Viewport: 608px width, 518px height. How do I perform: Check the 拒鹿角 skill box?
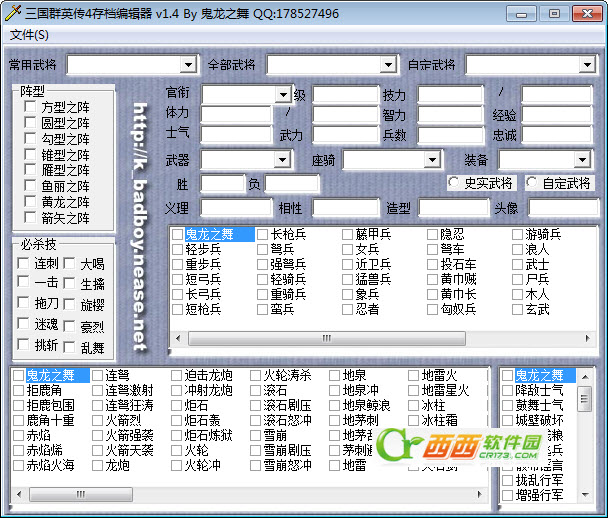[x=19, y=390]
